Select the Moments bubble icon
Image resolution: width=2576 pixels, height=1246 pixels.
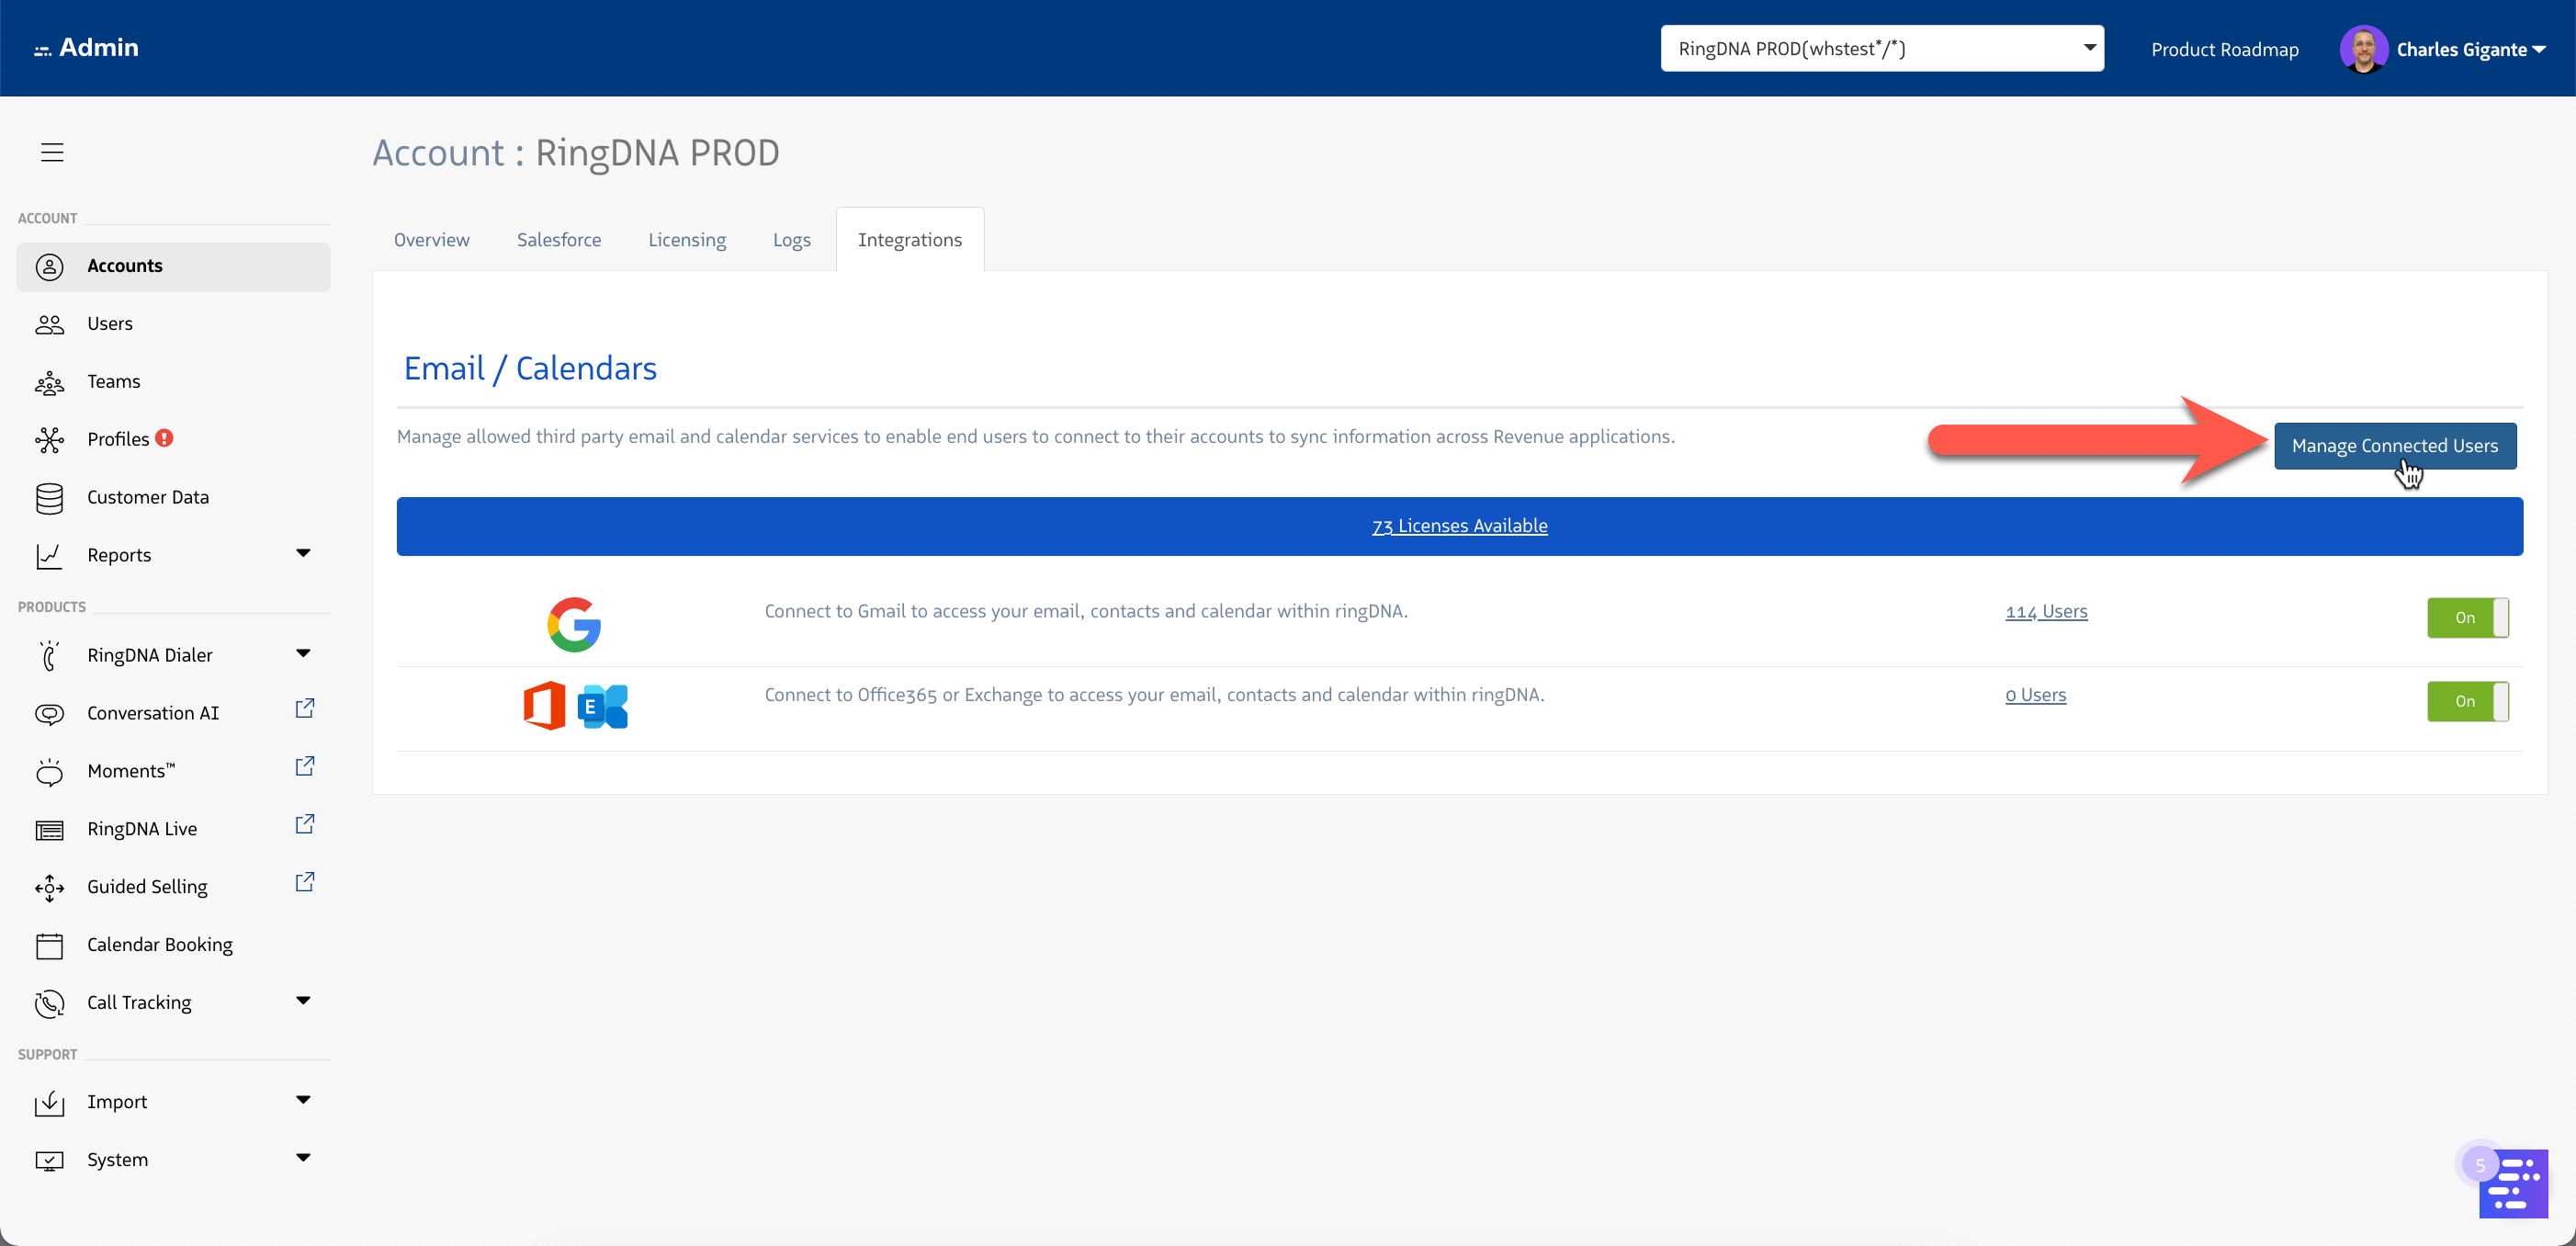point(49,771)
